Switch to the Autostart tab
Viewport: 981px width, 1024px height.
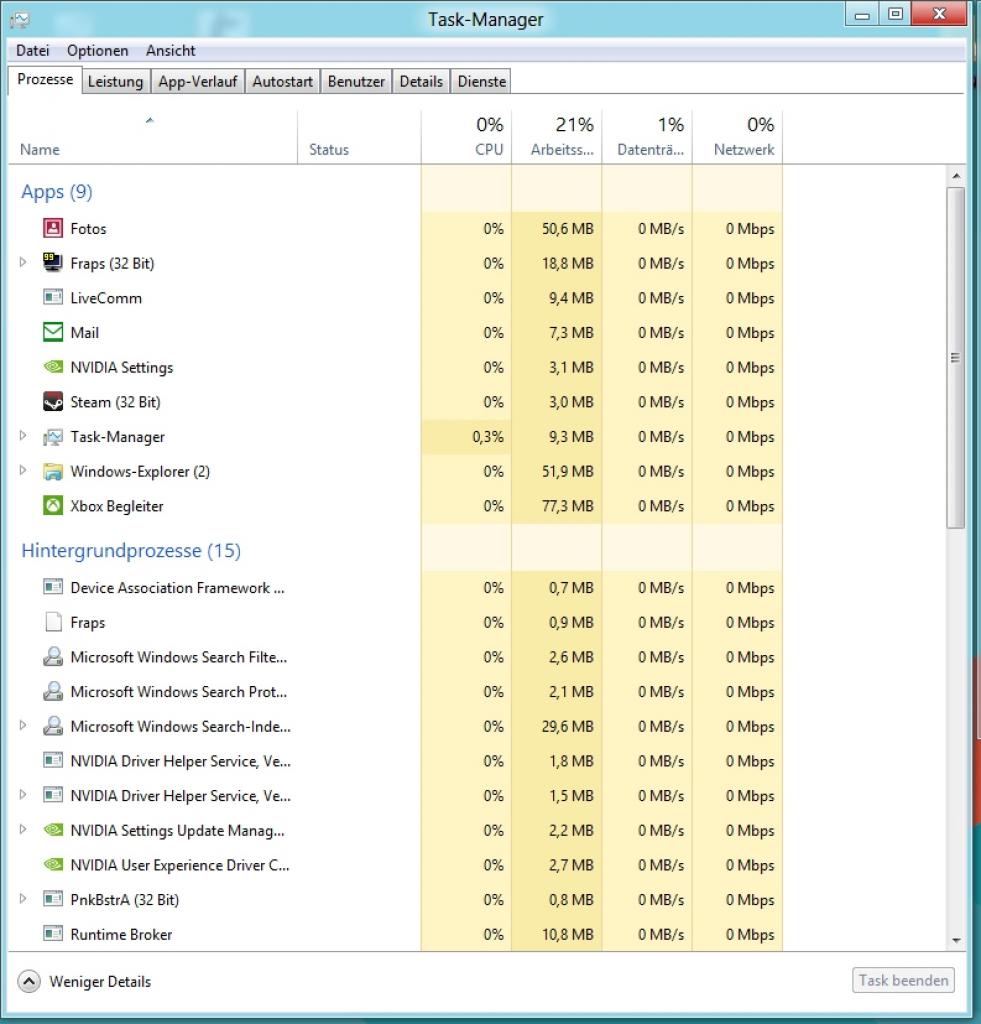click(x=282, y=82)
